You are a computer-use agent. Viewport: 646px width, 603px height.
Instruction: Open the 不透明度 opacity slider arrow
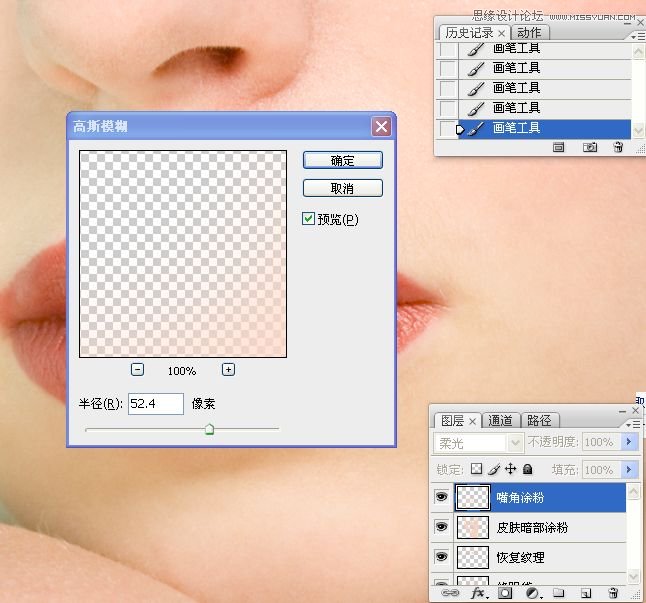click(x=629, y=442)
